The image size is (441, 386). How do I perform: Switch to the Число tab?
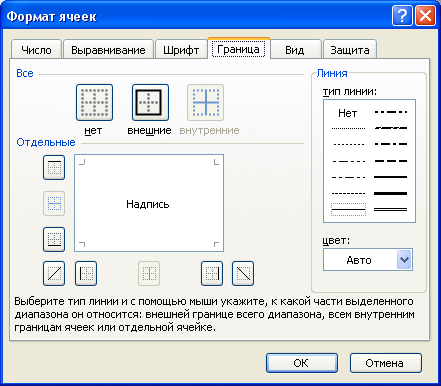(36, 50)
